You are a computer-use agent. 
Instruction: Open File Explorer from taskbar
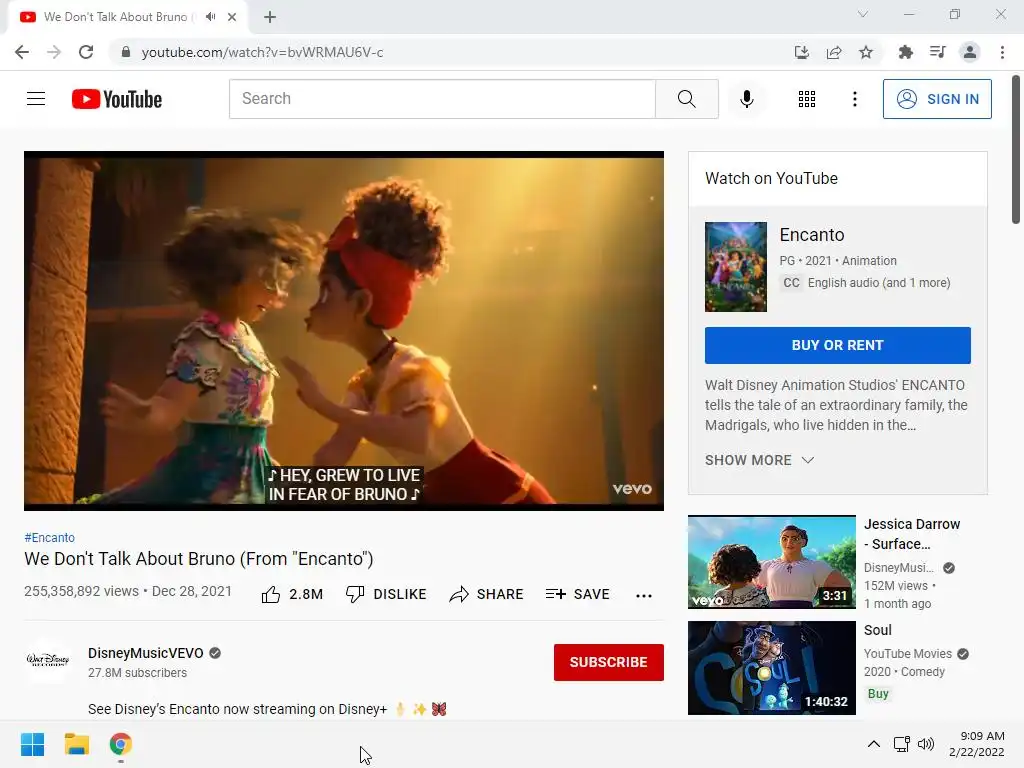(x=76, y=744)
